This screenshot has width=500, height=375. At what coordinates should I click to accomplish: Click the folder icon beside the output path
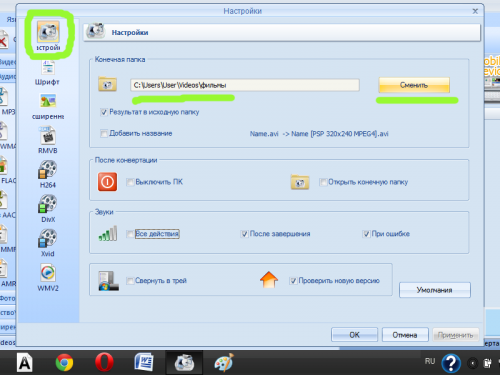[x=107, y=84]
